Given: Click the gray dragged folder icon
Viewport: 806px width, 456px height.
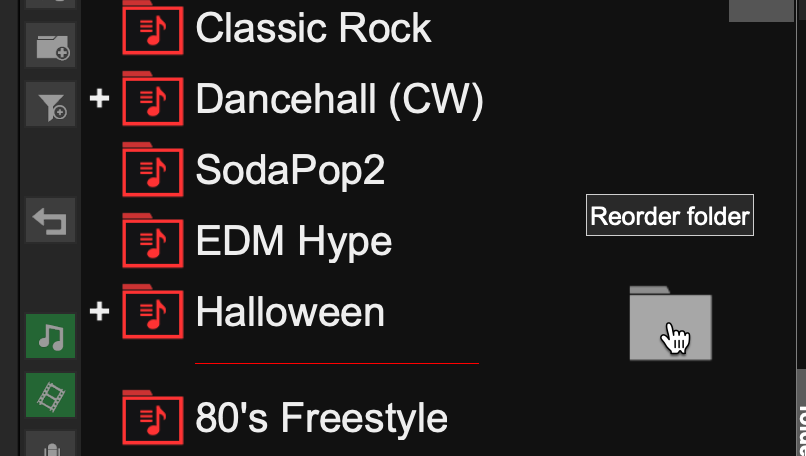Looking at the screenshot, I should [670, 323].
